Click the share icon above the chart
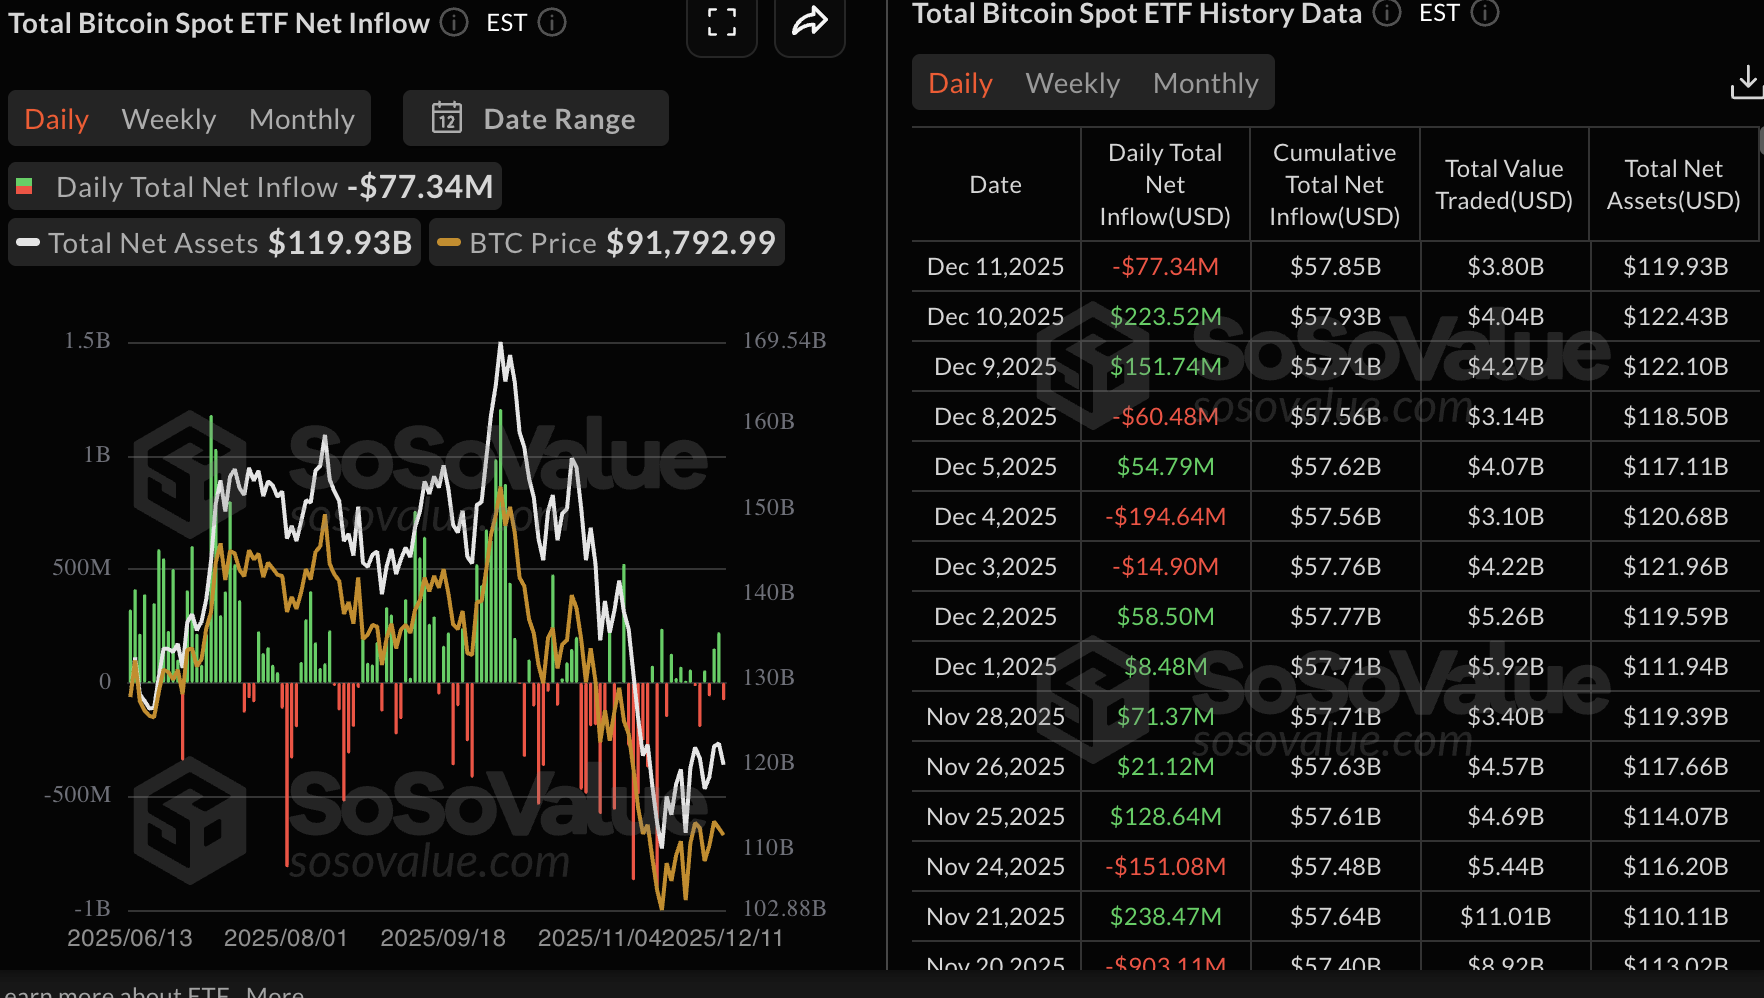Image resolution: width=1764 pixels, height=998 pixels. coord(809,22)
